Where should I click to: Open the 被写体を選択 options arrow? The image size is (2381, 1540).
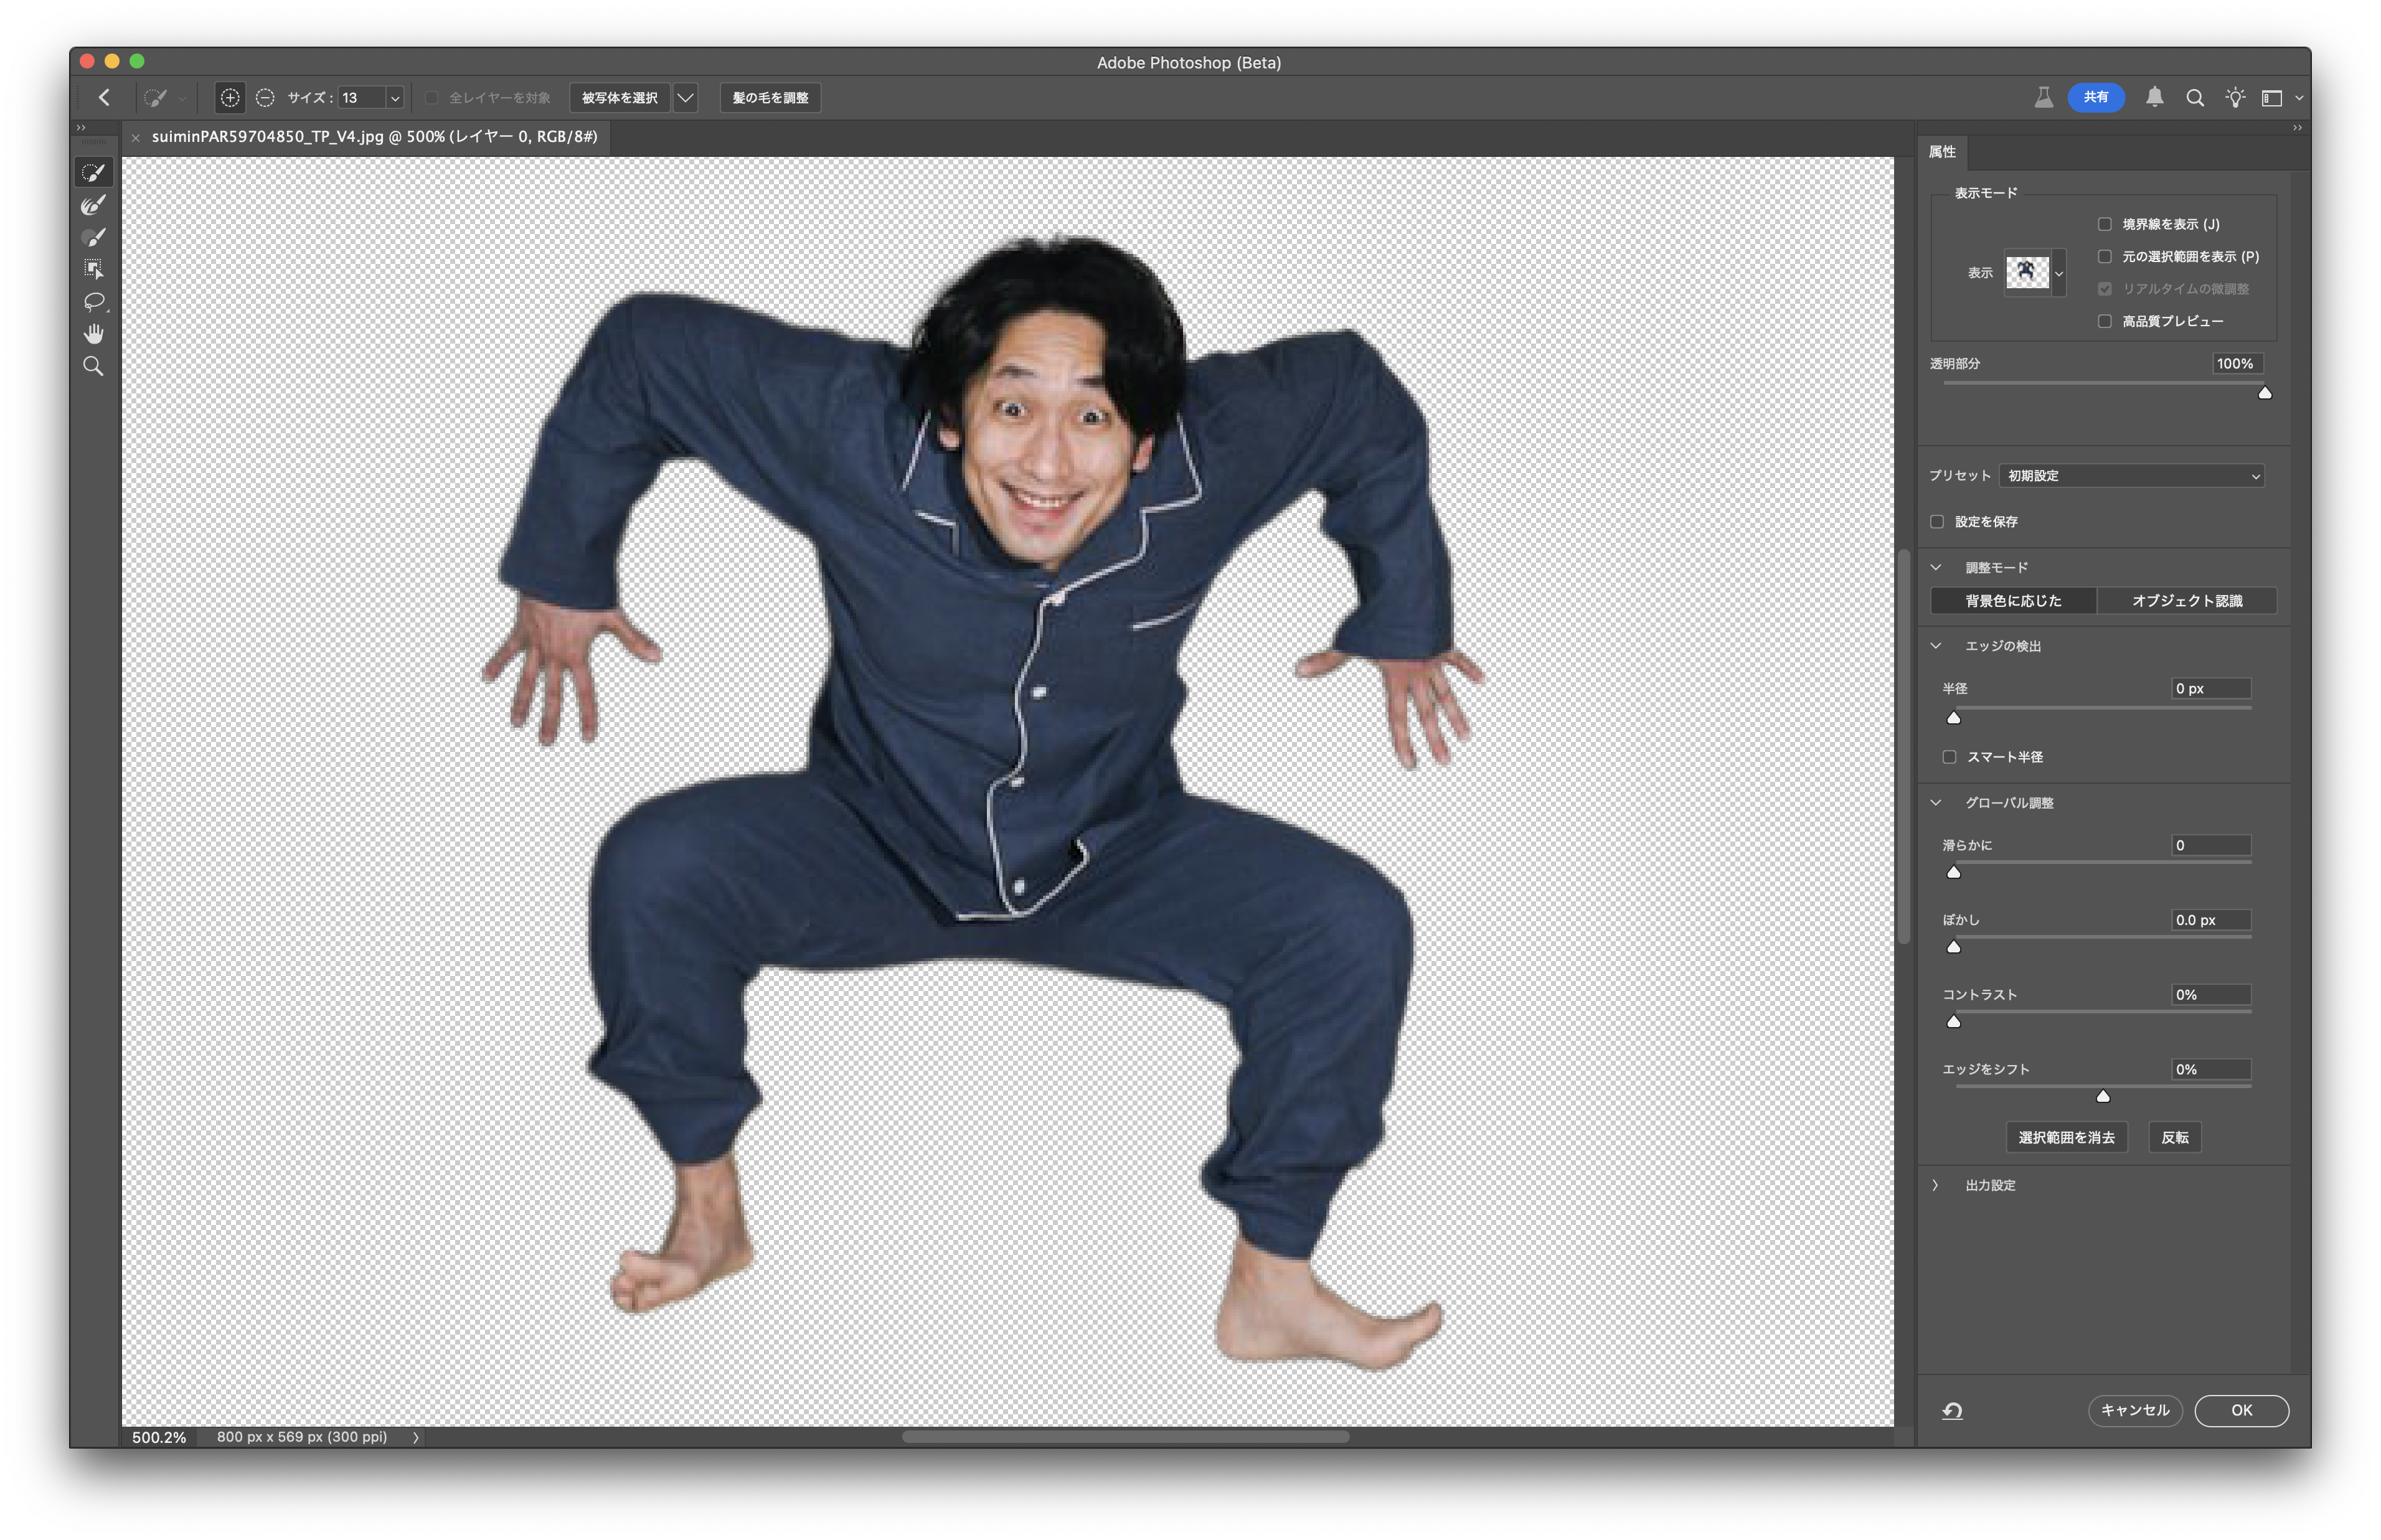[685, 97]
